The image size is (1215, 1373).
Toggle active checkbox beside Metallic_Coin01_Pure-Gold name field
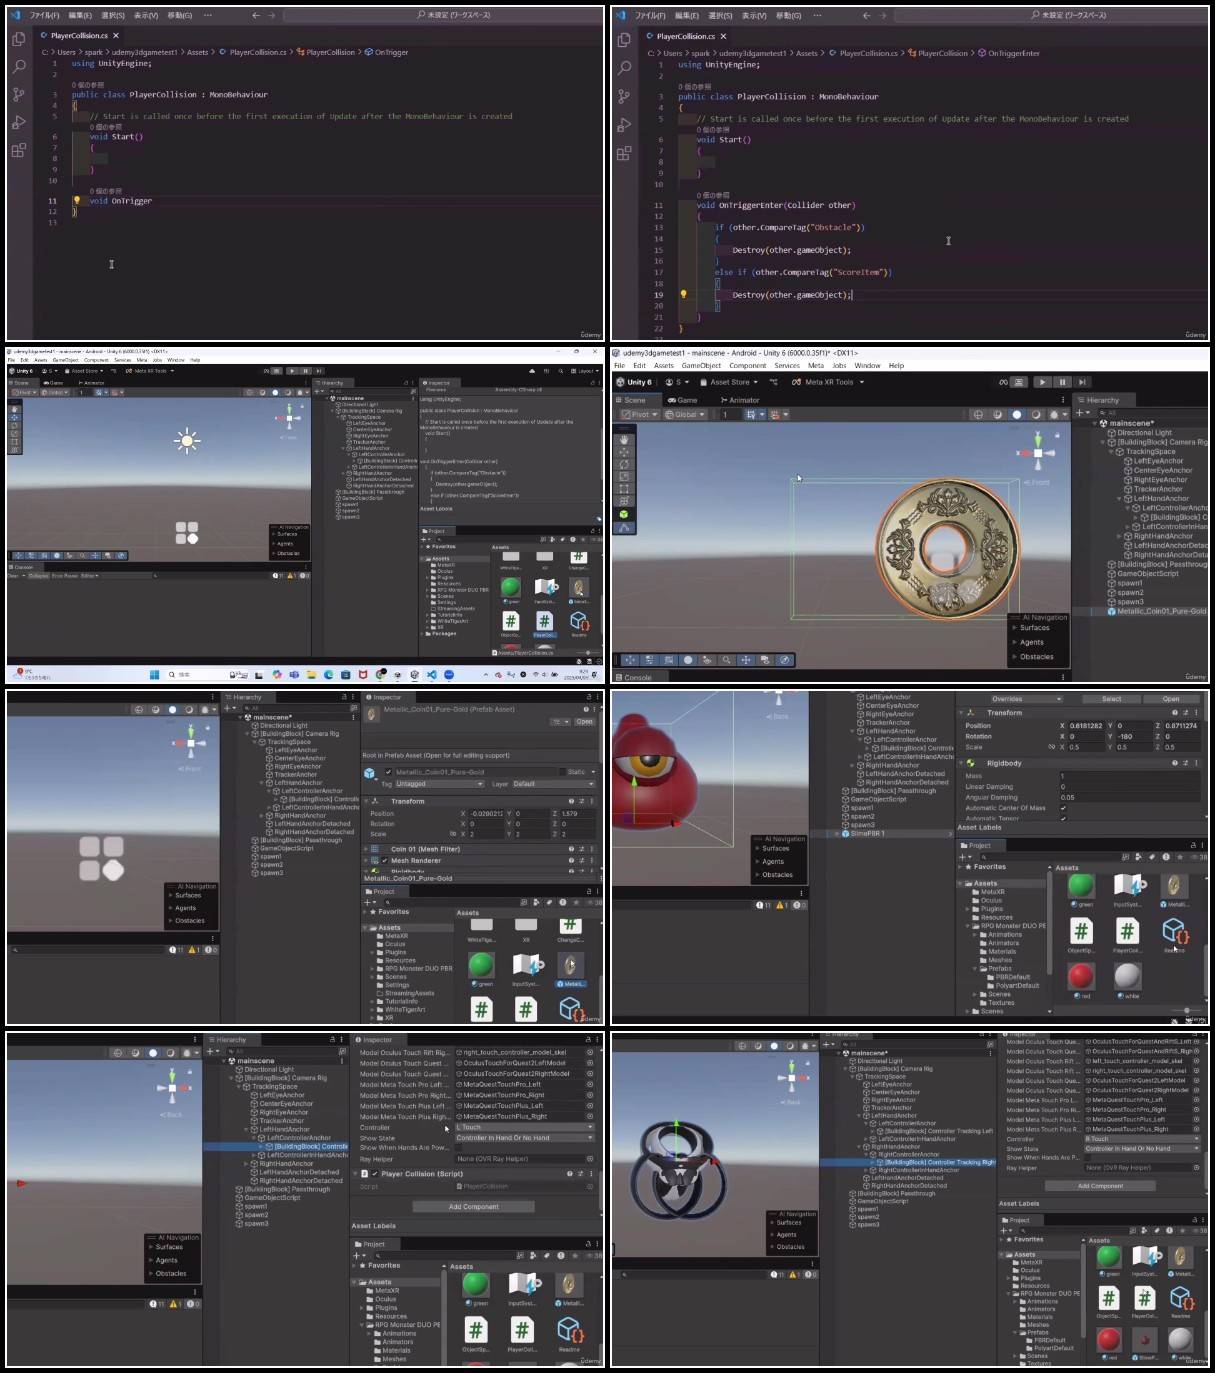(x=388, y=772)
